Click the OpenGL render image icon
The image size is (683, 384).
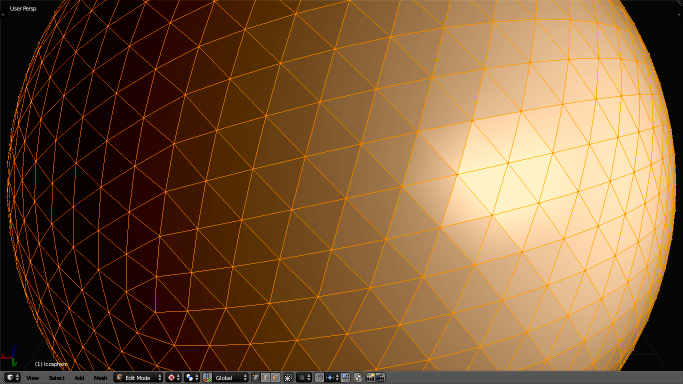[370, 377]
